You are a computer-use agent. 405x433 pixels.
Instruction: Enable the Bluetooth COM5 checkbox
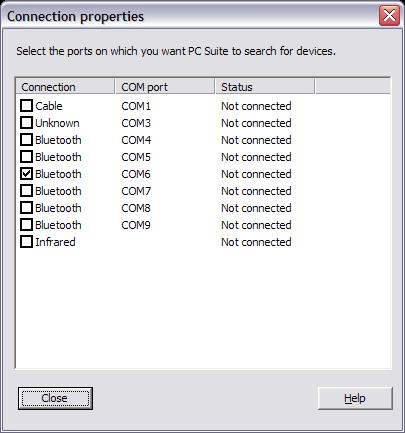26,157
